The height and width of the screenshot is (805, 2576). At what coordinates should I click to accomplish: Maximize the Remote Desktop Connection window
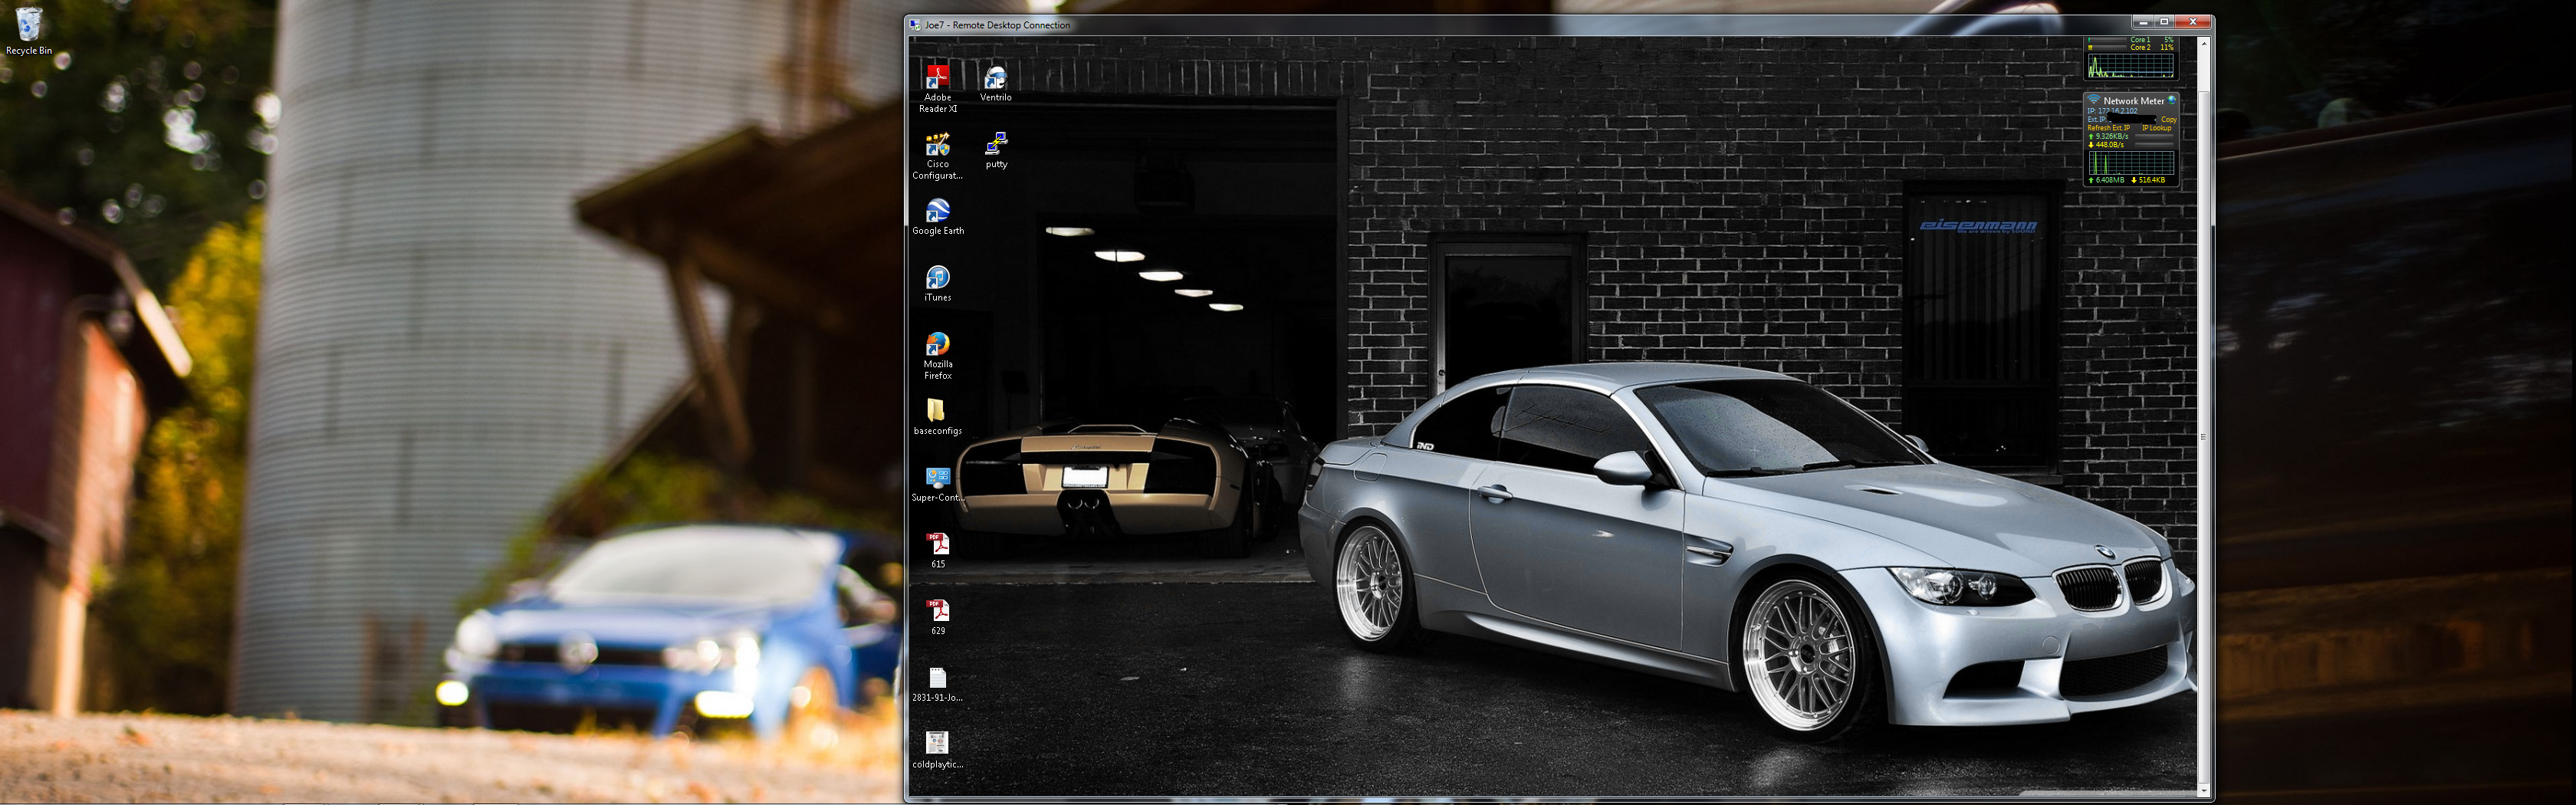(x=2164, y=22)
